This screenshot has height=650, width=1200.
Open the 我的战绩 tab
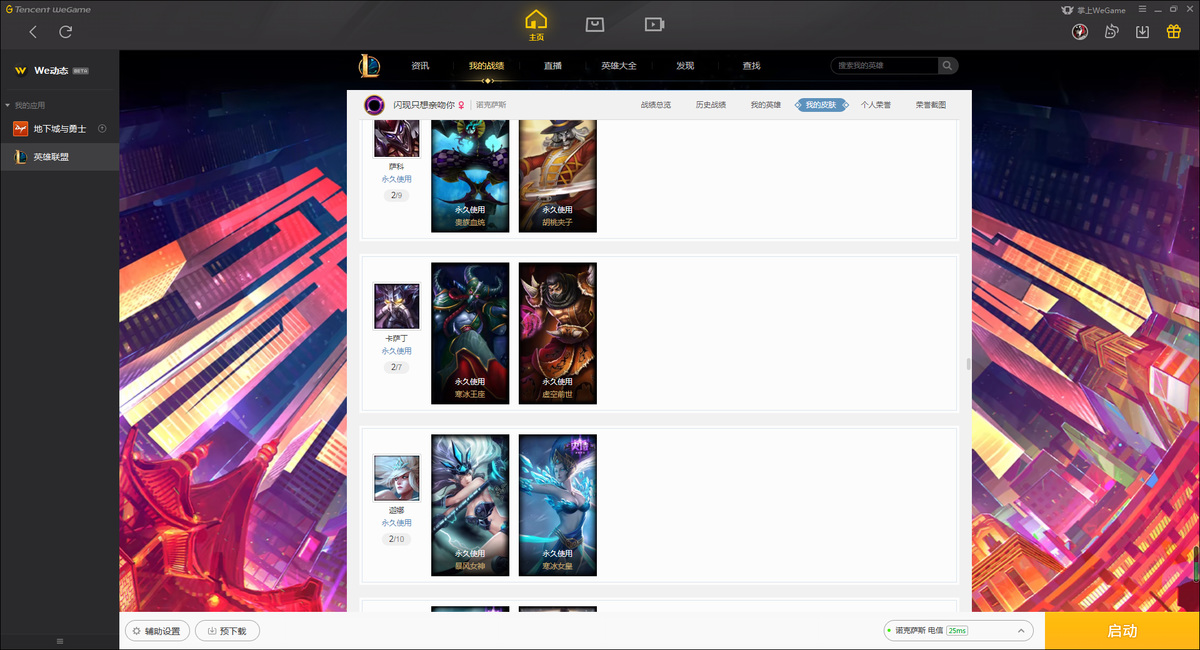[x=486, y=66]
